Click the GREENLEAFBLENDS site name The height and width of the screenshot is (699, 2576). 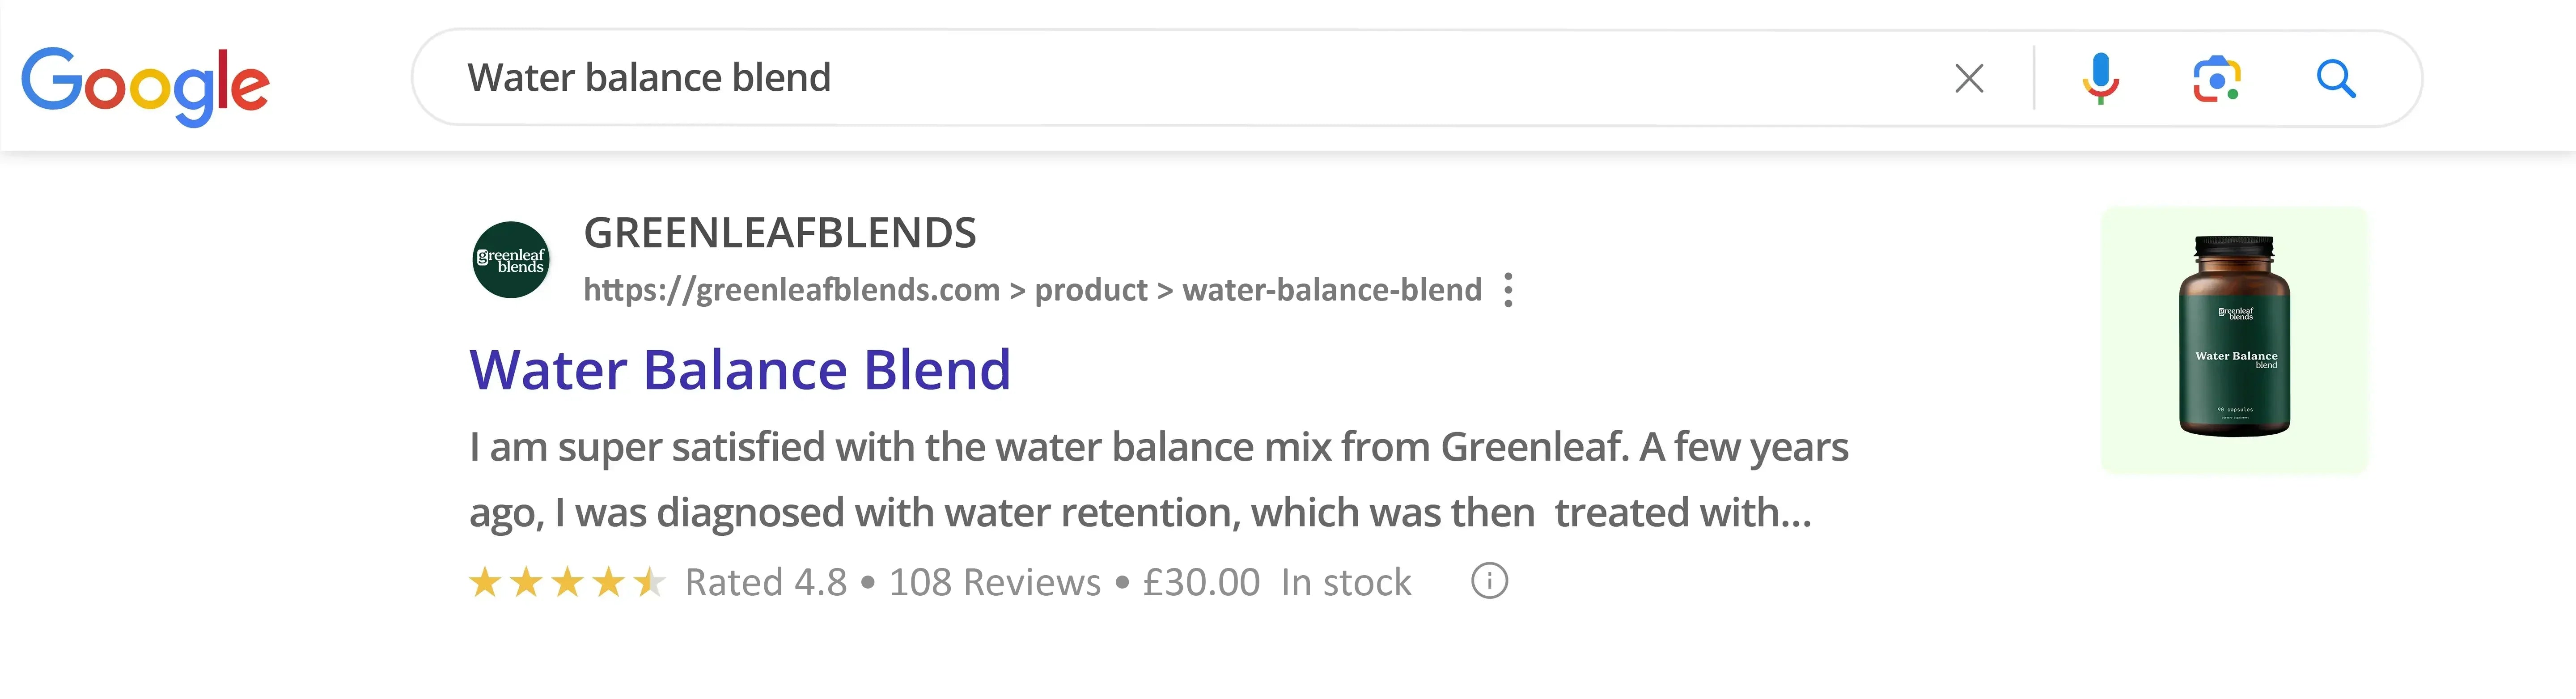780,233
